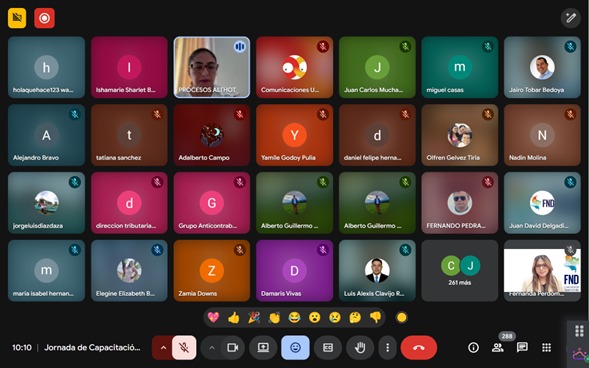
Task: Turn on closed captions
Action: (328, 348)
